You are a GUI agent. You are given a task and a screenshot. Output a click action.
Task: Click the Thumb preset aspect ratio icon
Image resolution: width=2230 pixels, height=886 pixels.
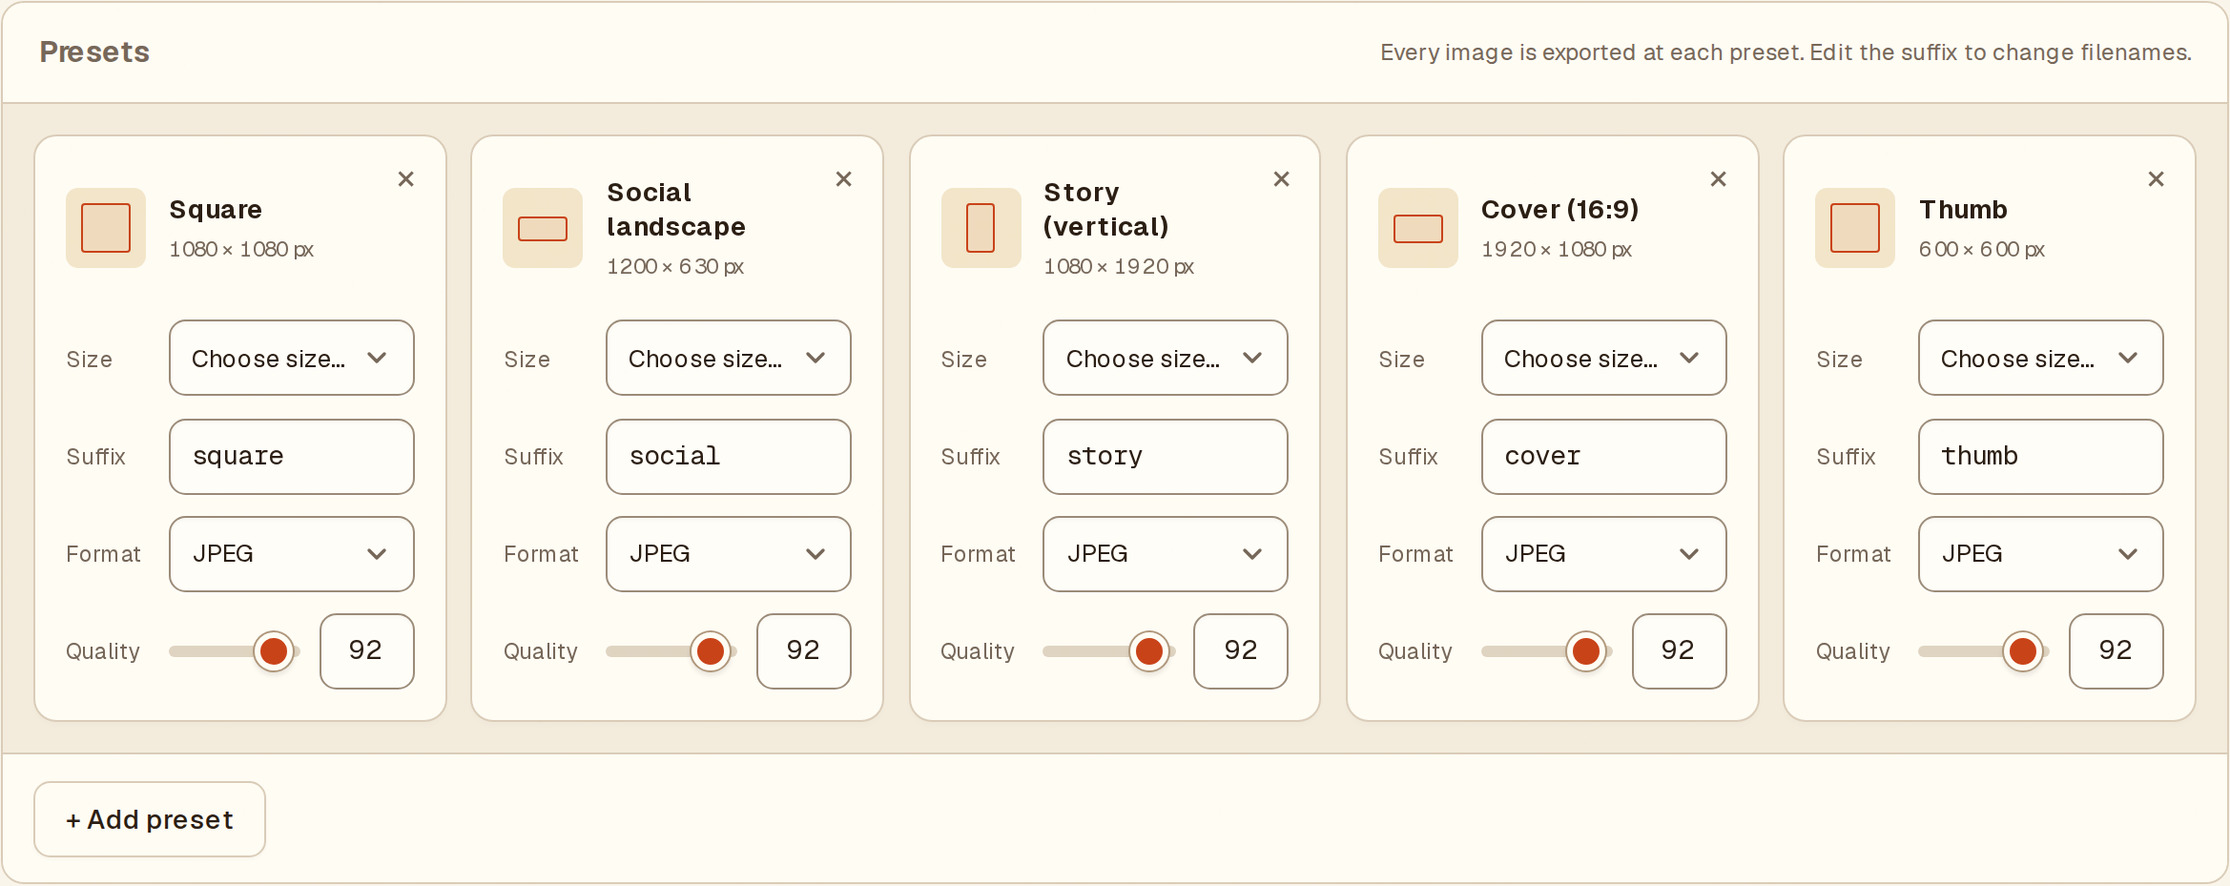[1855, 228]
